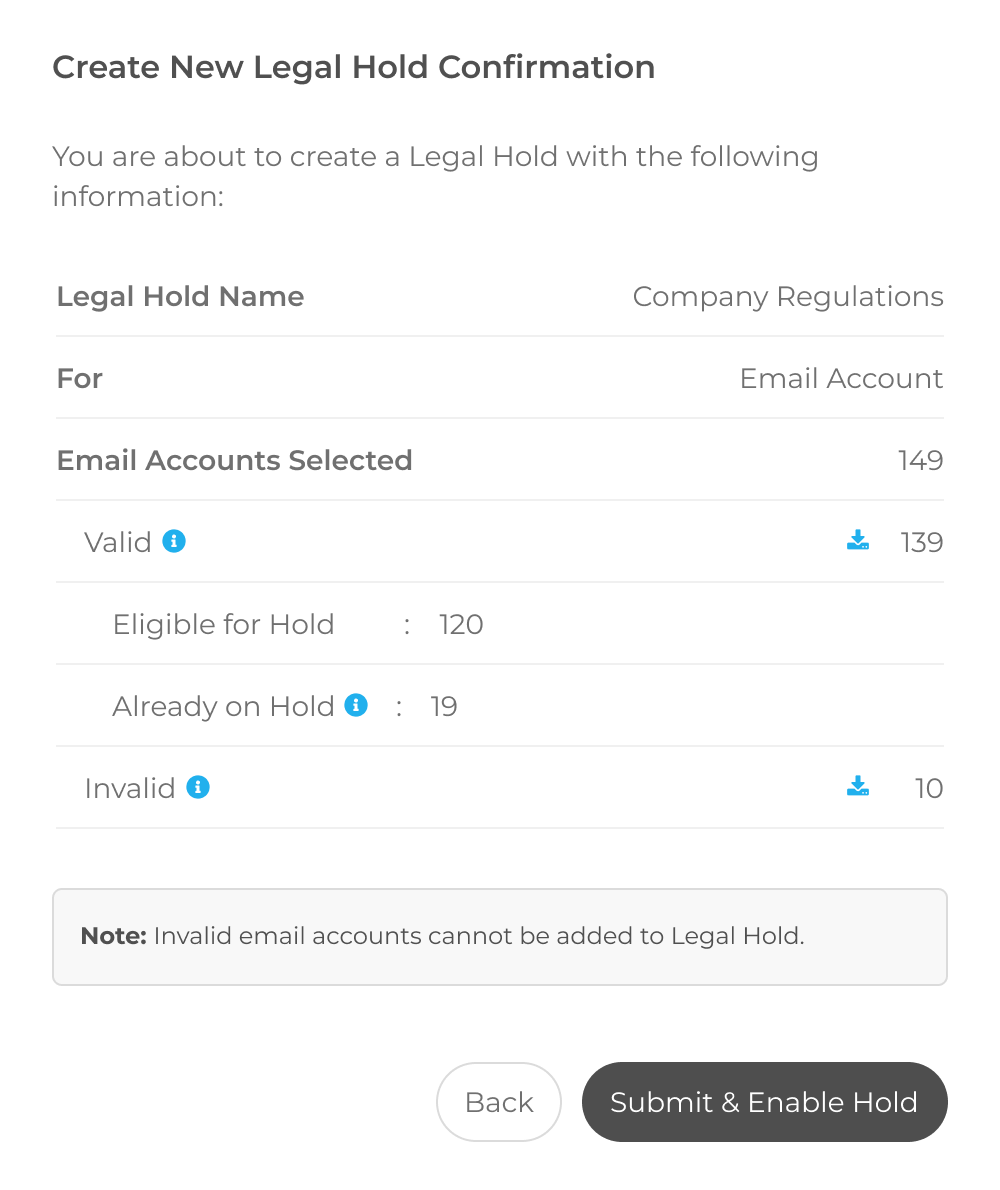Click the Legal Hold Name label

click(181, 297)
